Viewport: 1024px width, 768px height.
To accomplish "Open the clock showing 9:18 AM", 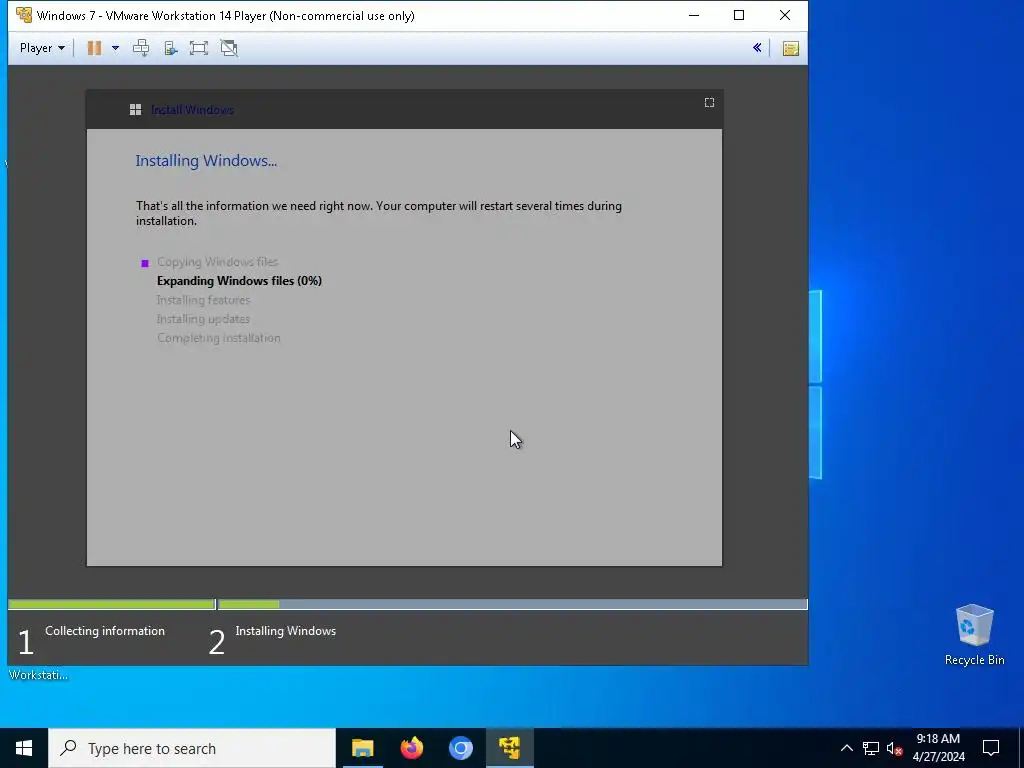I will pyautogui.click(x=938, y=748).
